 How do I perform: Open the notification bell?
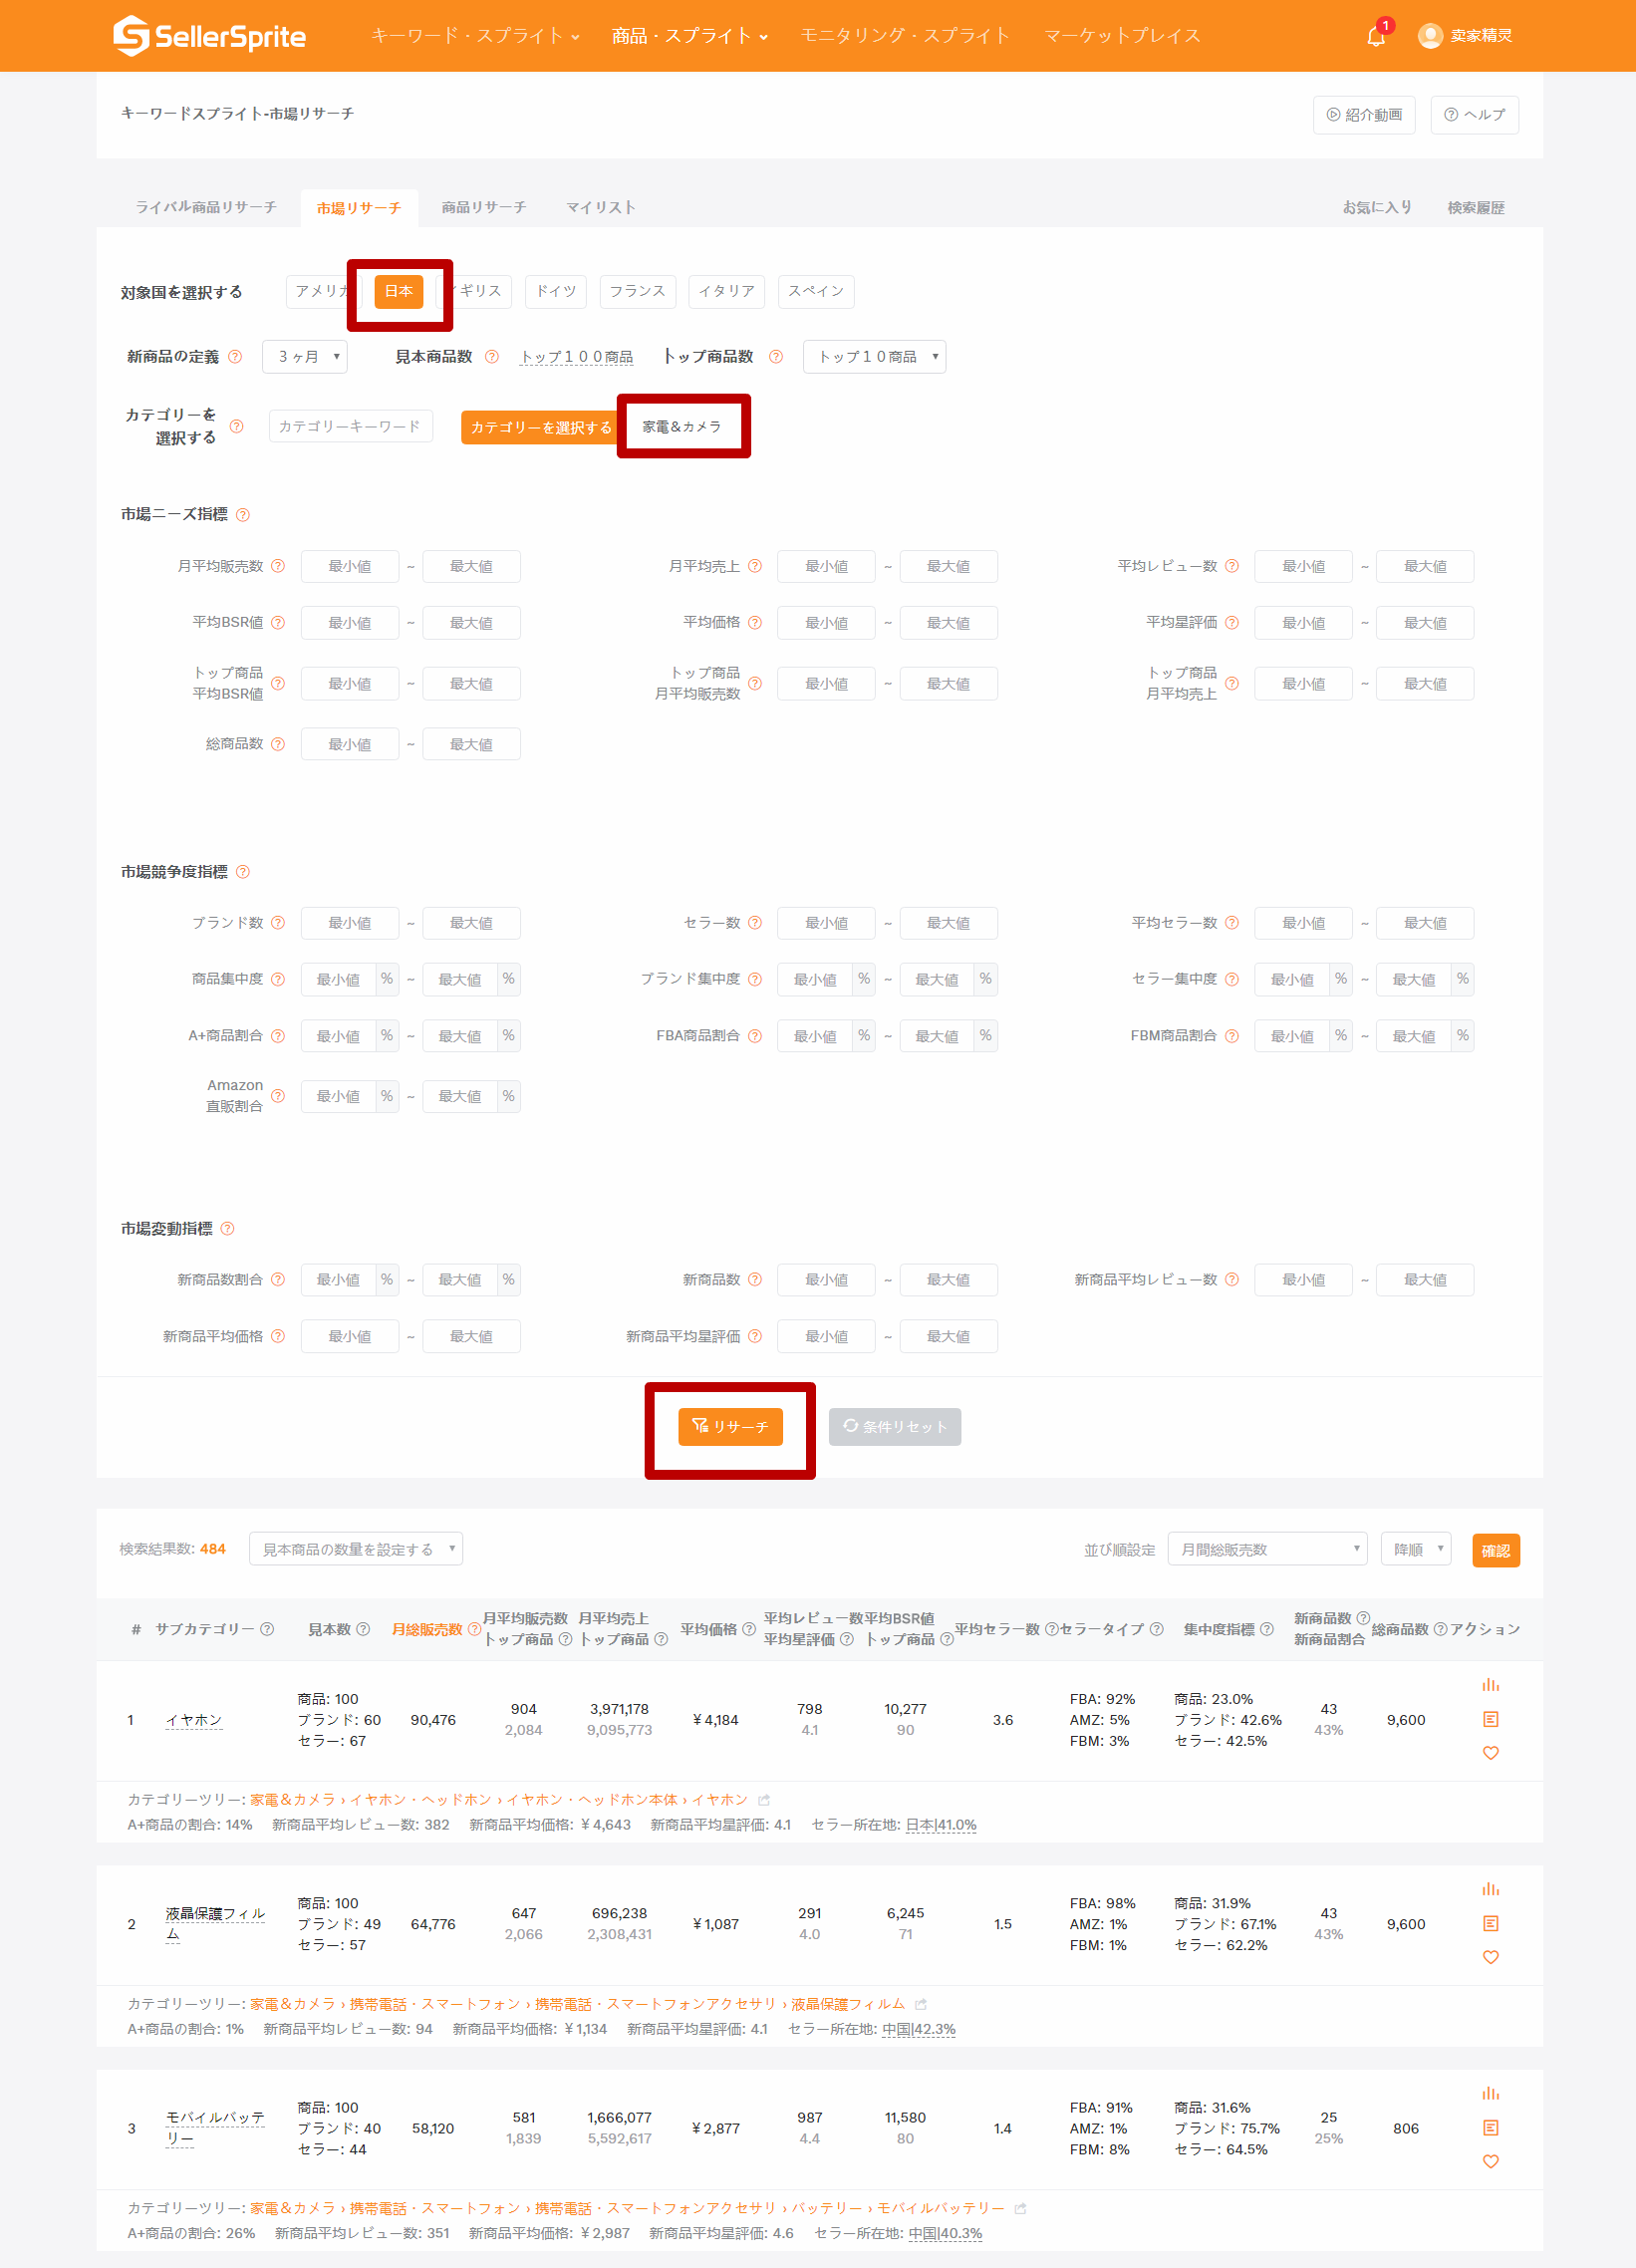(x=1376, y=37)
